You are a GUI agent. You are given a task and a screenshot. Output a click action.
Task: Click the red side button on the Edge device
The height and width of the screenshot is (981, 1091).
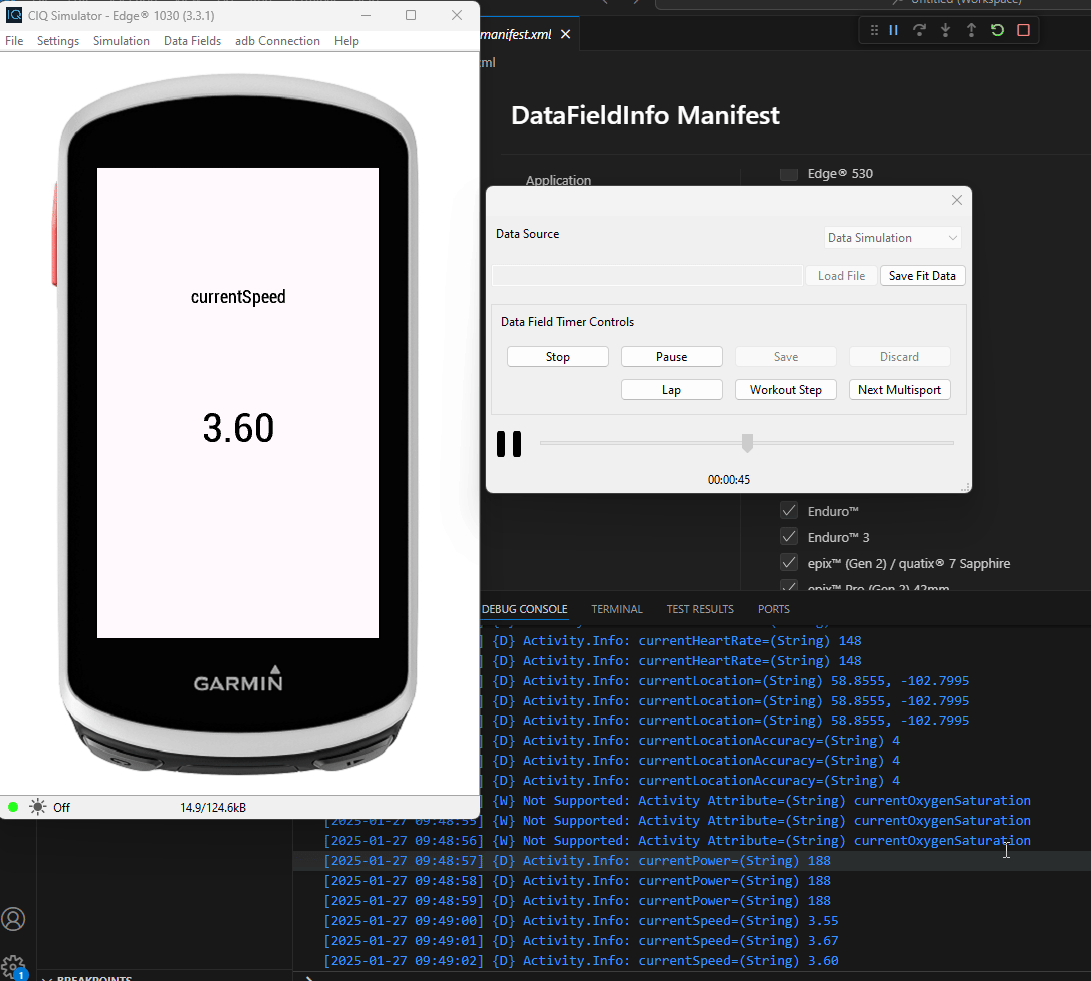pos(54,234)
